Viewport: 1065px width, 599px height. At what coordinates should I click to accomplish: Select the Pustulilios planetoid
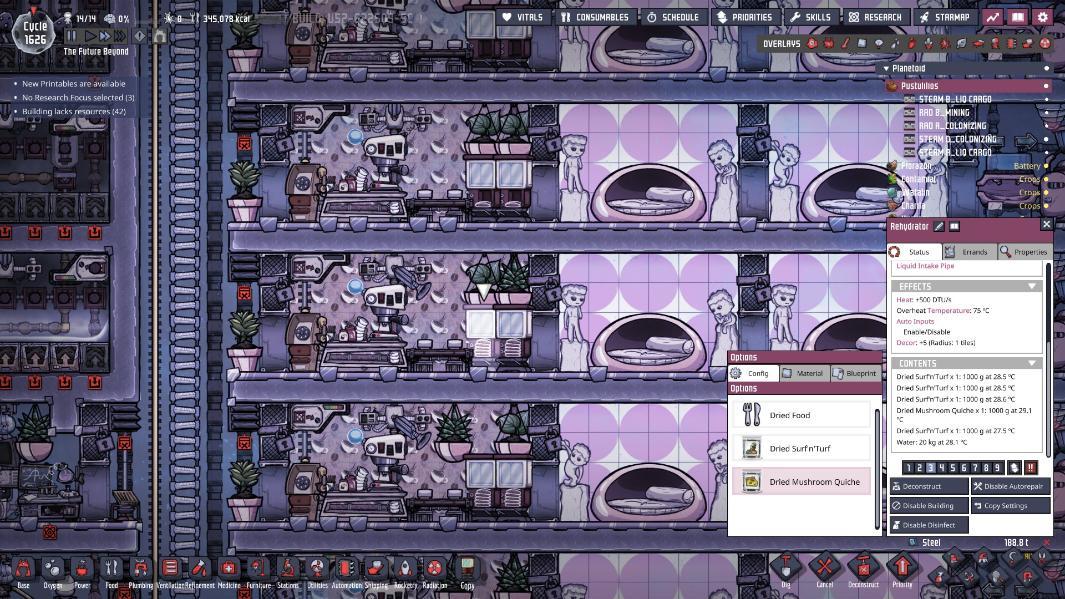coord(968,86)
